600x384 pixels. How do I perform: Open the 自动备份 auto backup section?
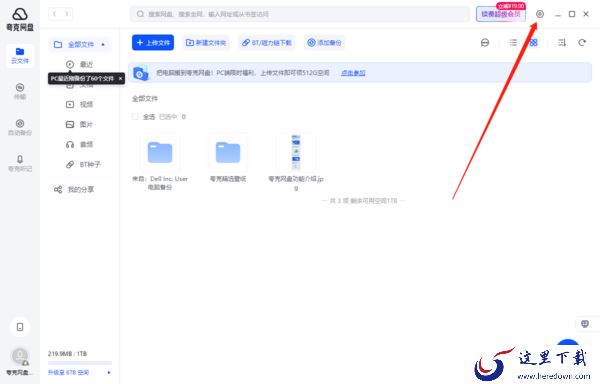(x=20, y=127)
